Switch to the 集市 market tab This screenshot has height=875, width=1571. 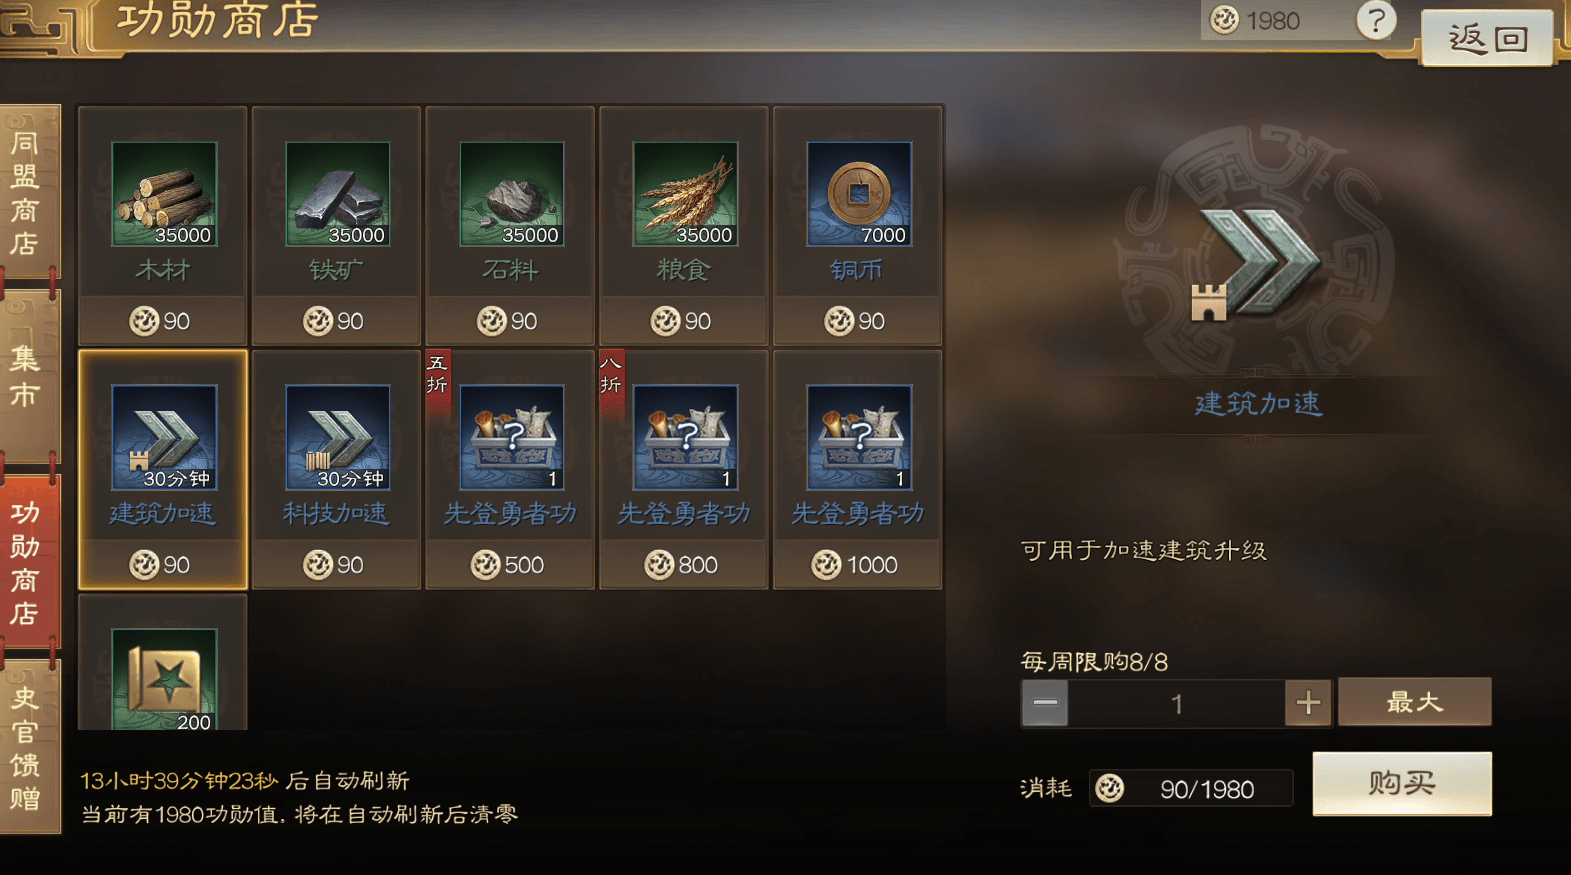coord(29,376)
